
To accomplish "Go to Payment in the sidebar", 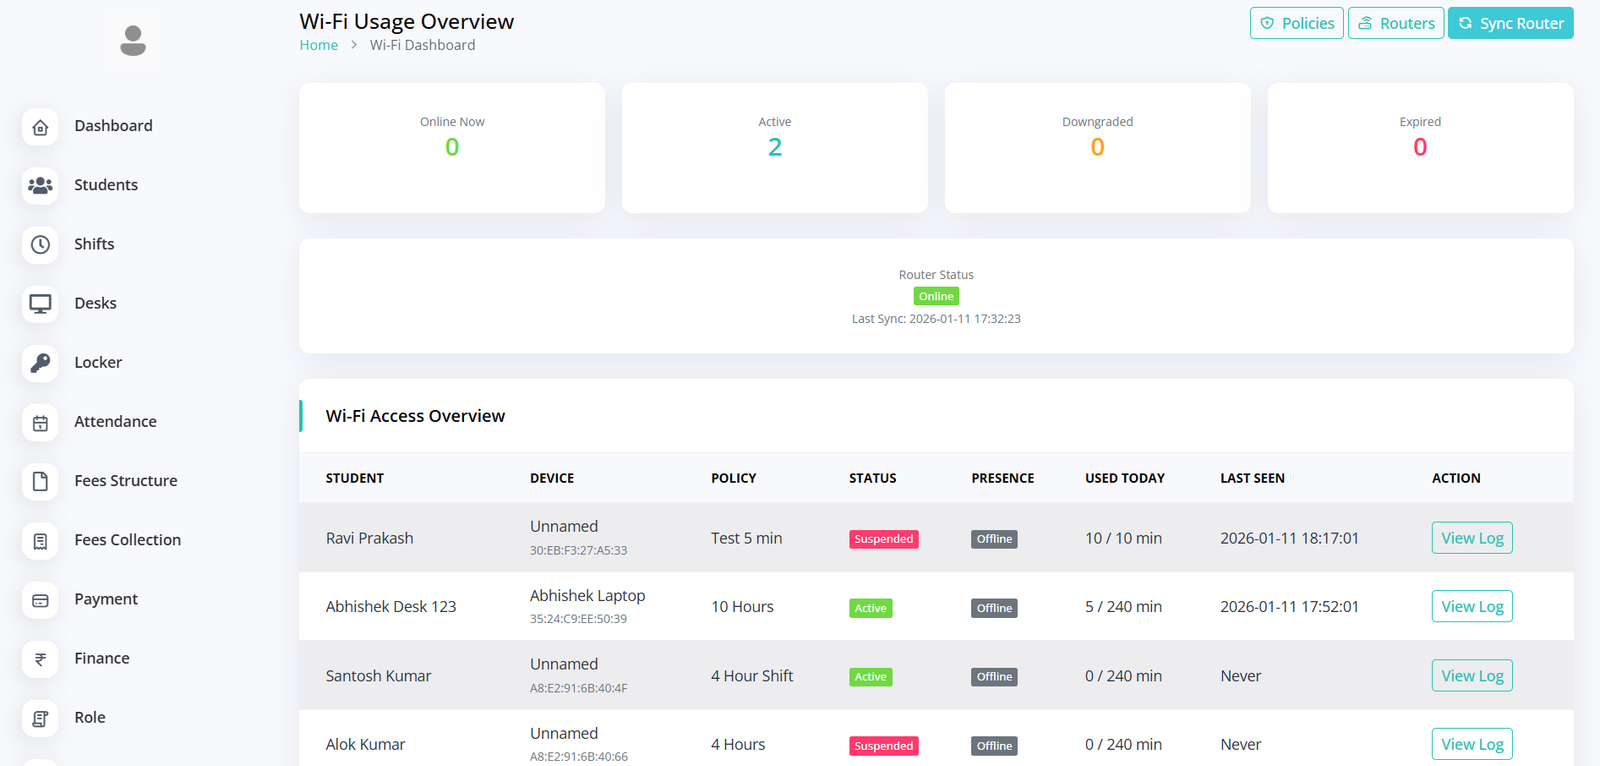I will click(x=106, y=599).
